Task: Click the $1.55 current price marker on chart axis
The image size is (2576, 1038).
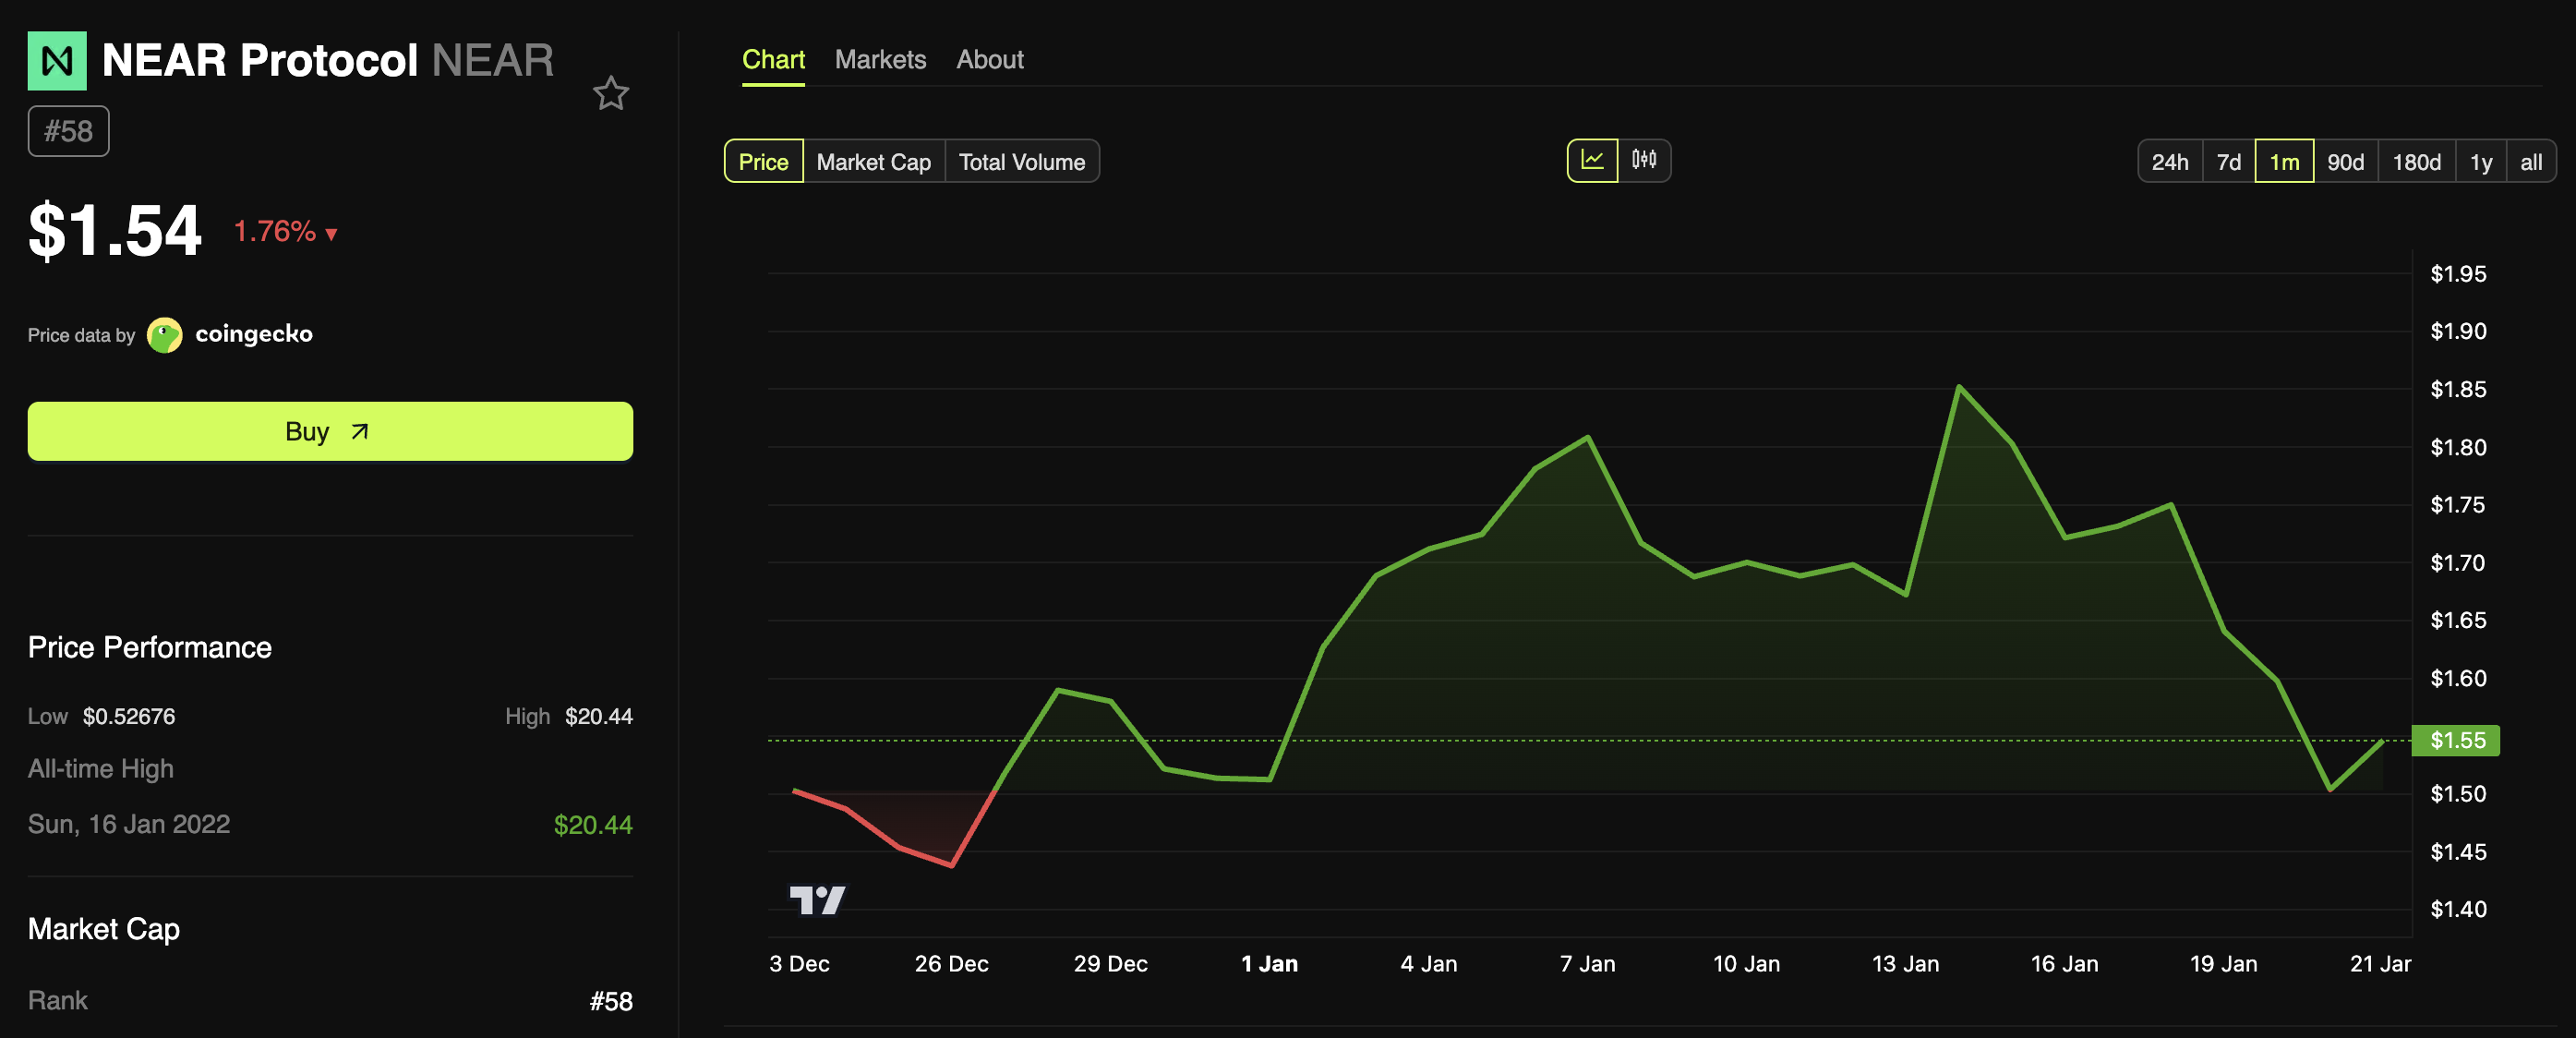Action: [2456, 740]
